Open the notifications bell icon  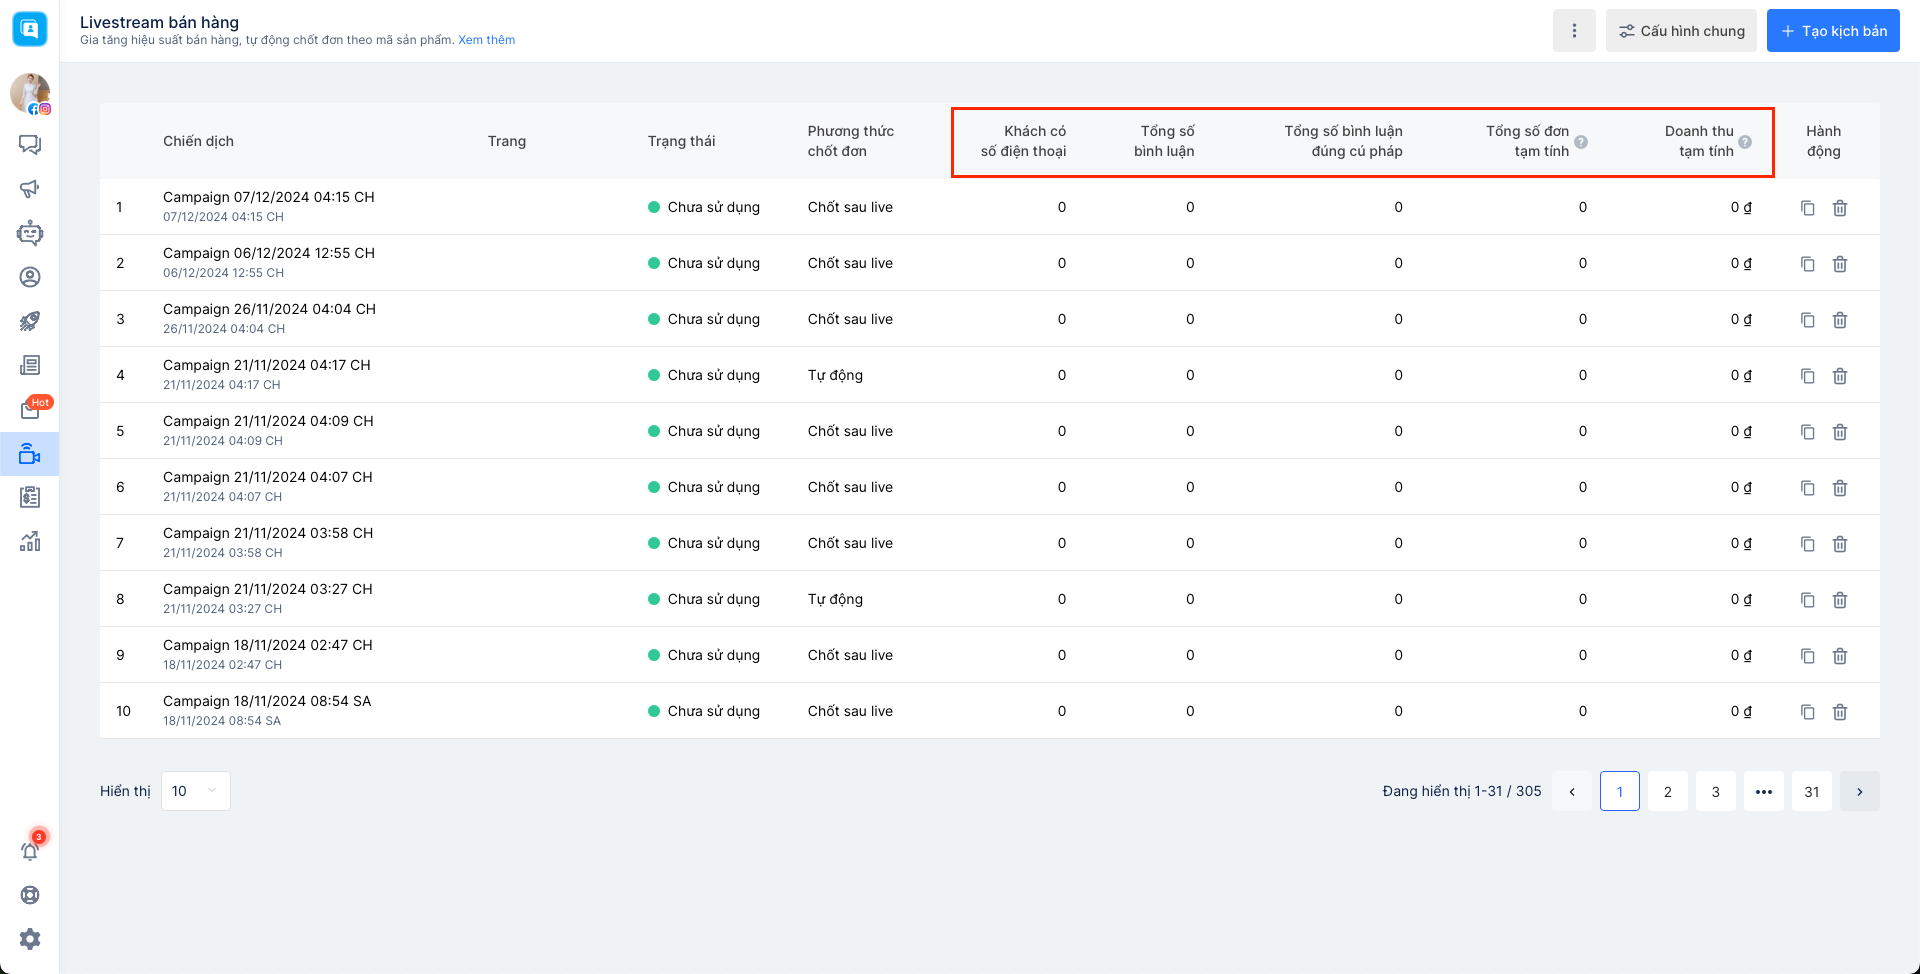(x=30, y=851)
